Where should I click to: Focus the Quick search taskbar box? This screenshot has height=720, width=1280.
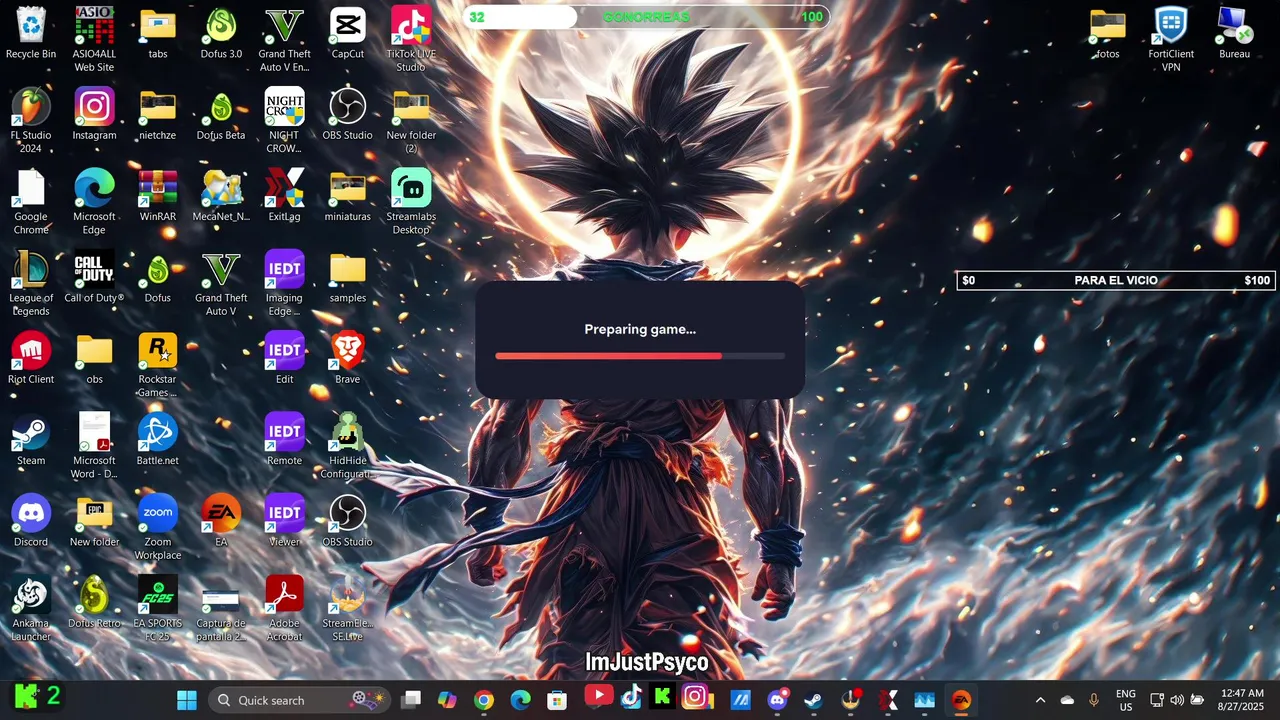[x=300, y=700]
